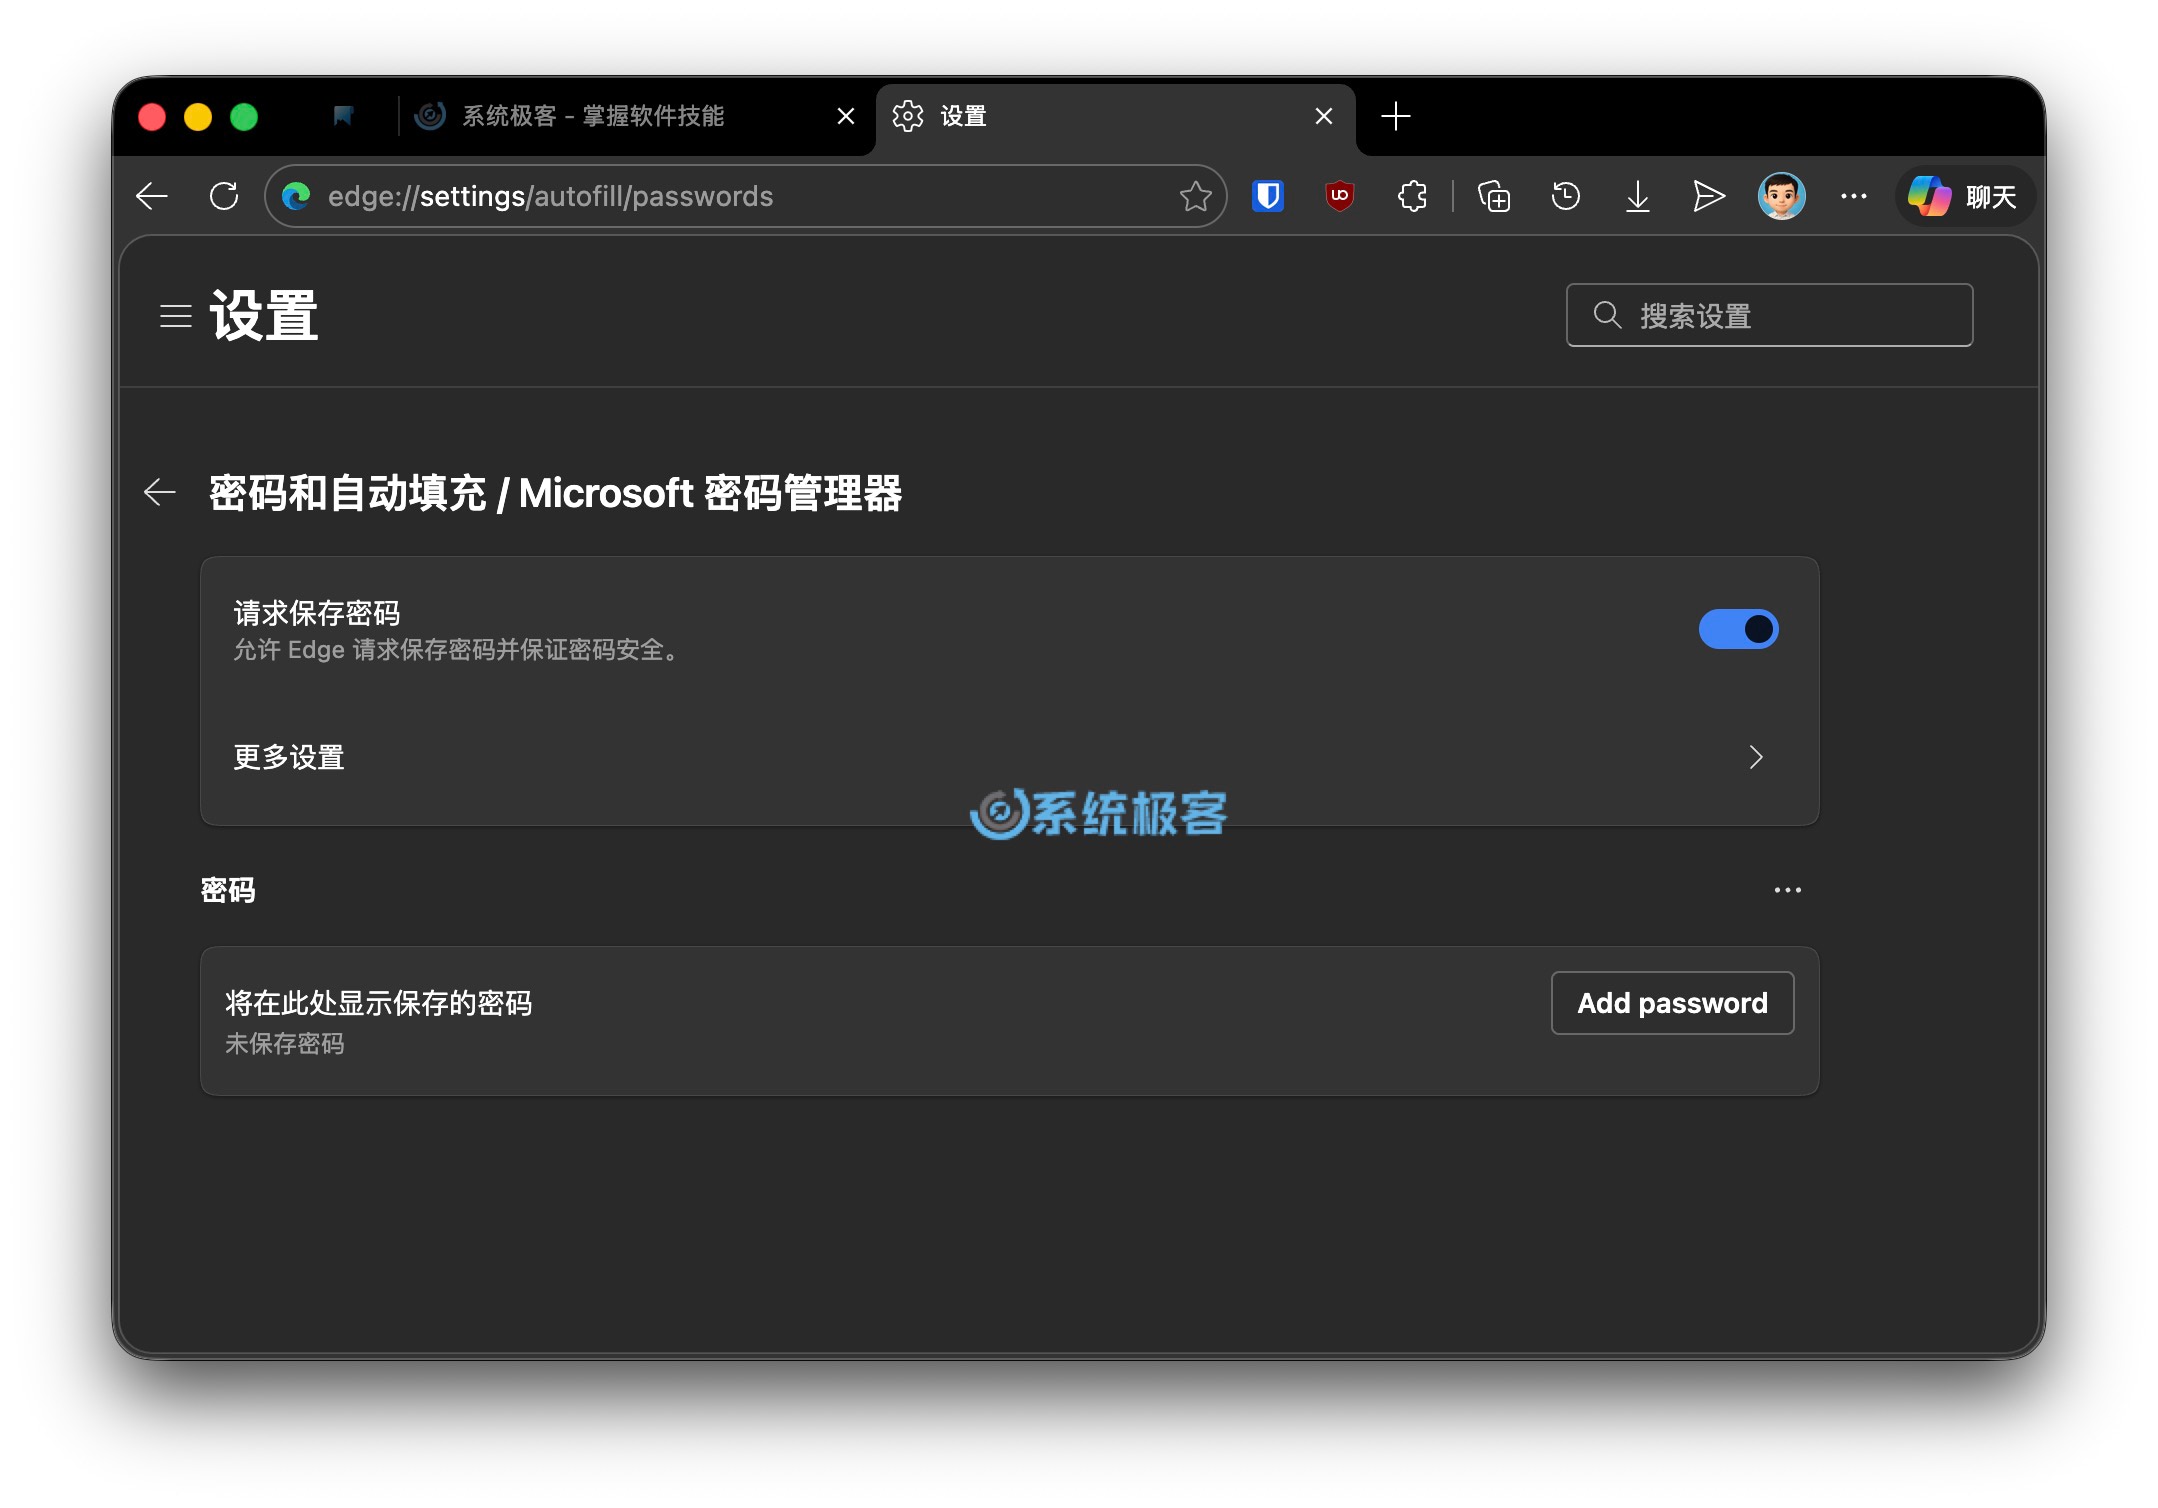Go back to 密码和自动填充 page
This screenshot has width=2158, height=1508.
160,492
